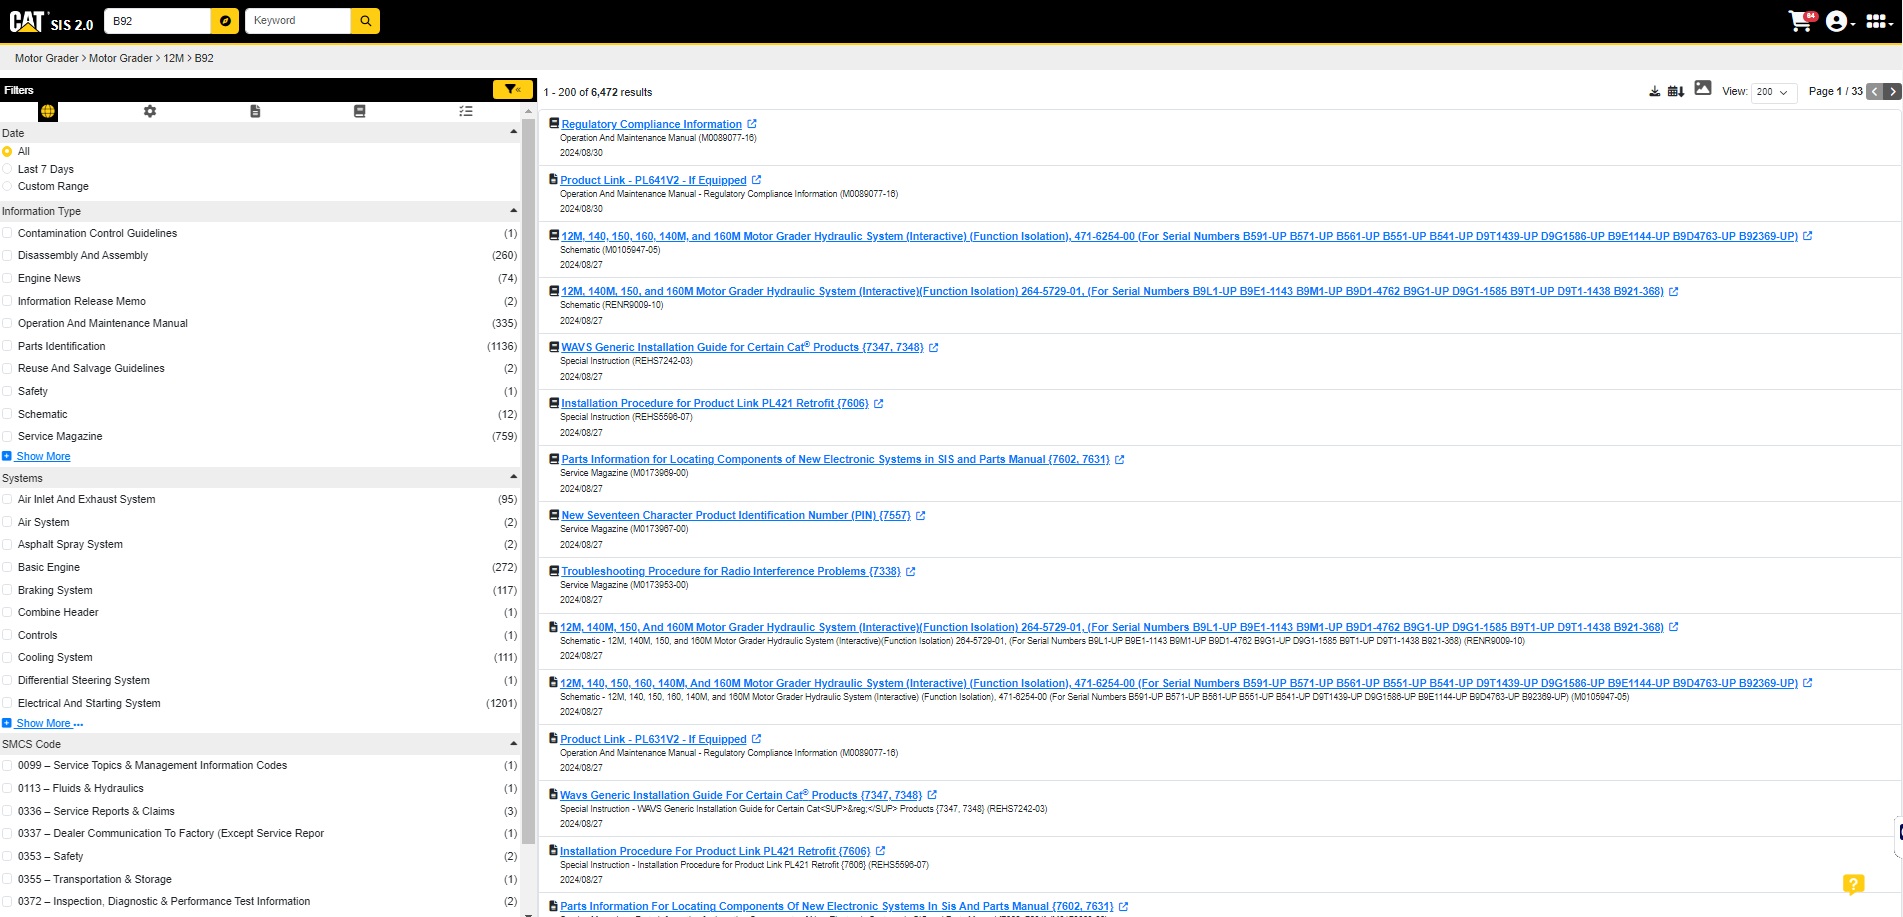This screenshot has height=917, width=1903.
Task: Collapse the filters panel with funnel button
Action: point(512,90)
